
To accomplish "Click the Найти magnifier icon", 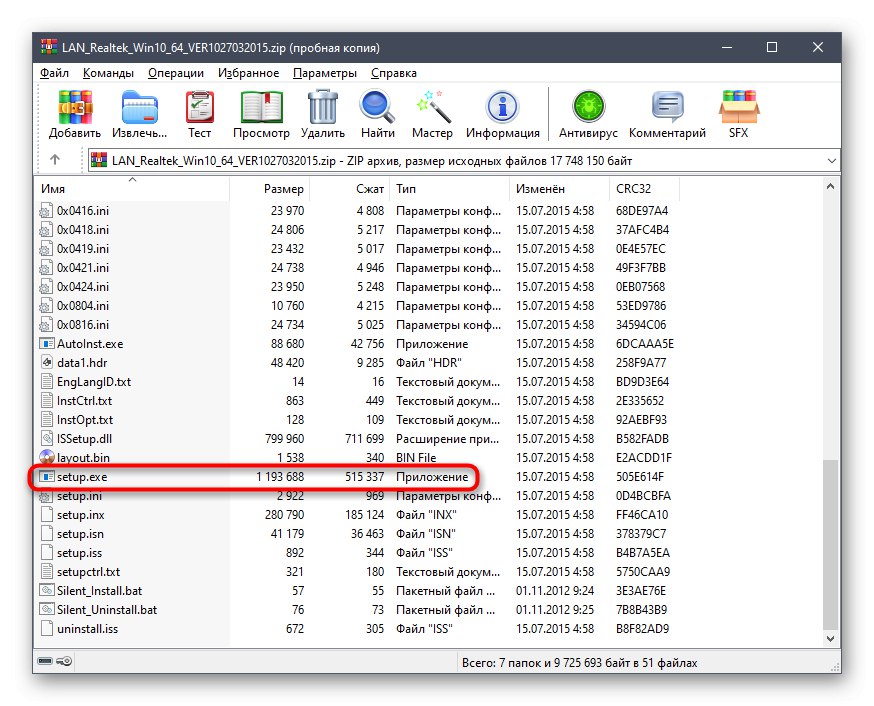I will [x=377, y=106].
